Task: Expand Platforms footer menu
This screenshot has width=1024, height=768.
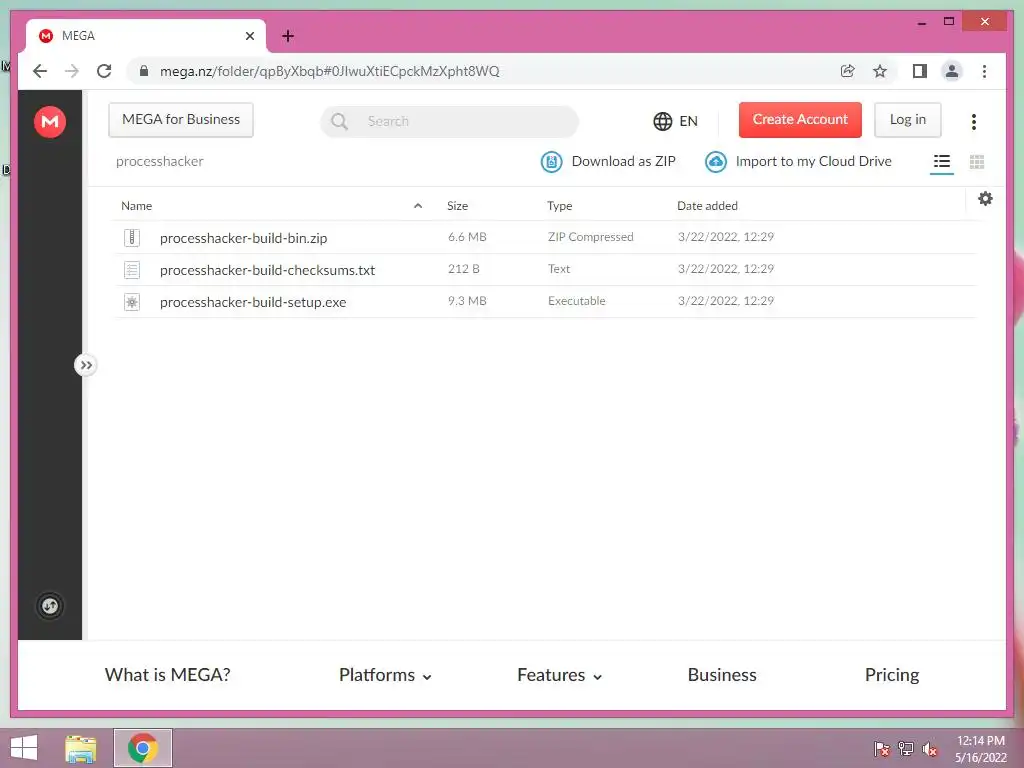Action: click(385, 675)
